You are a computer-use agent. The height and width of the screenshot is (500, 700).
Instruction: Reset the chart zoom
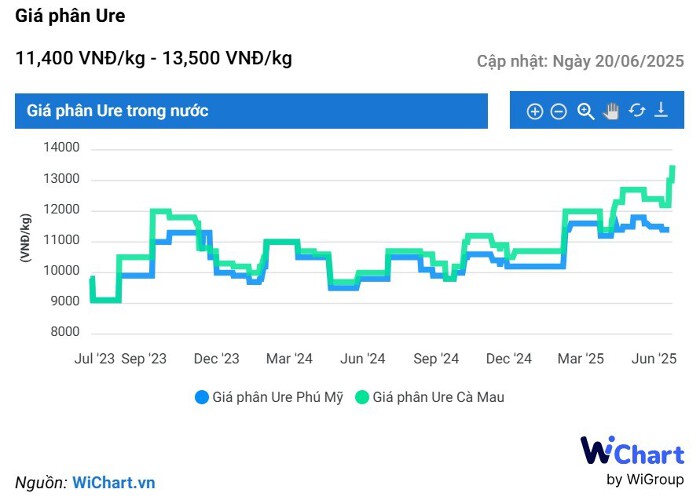pos(637,111)
